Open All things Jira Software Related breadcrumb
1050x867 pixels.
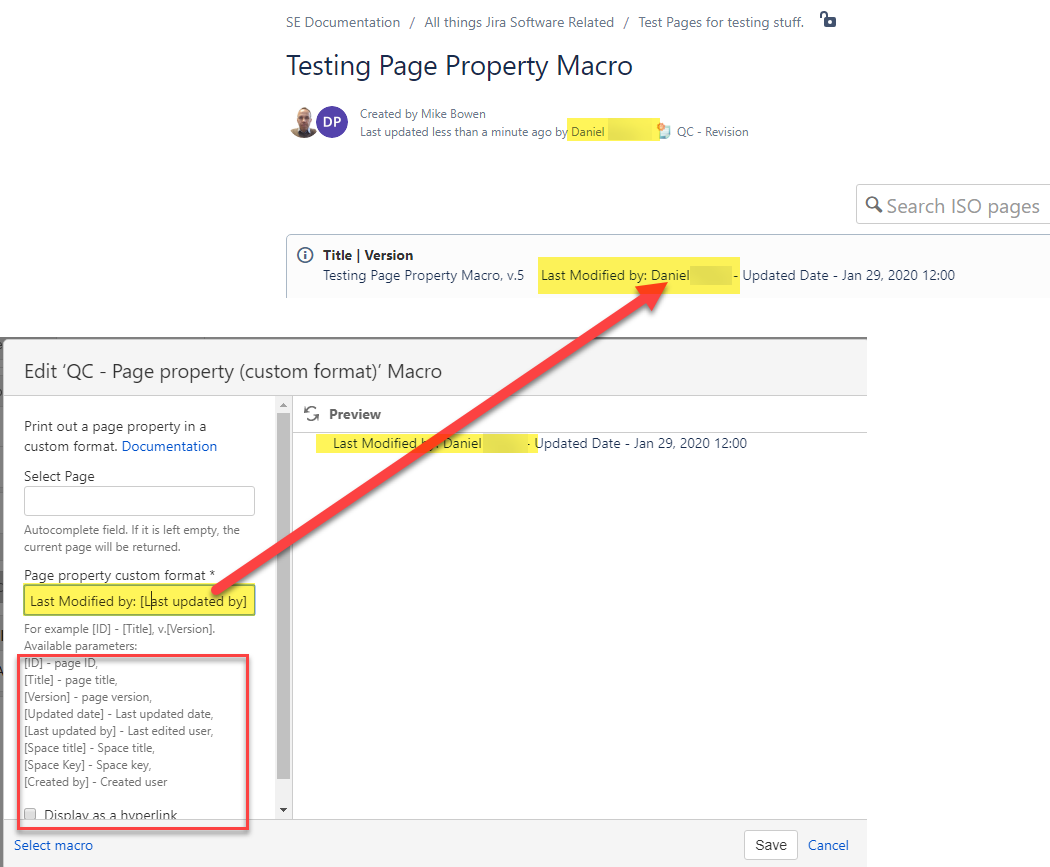519,22
